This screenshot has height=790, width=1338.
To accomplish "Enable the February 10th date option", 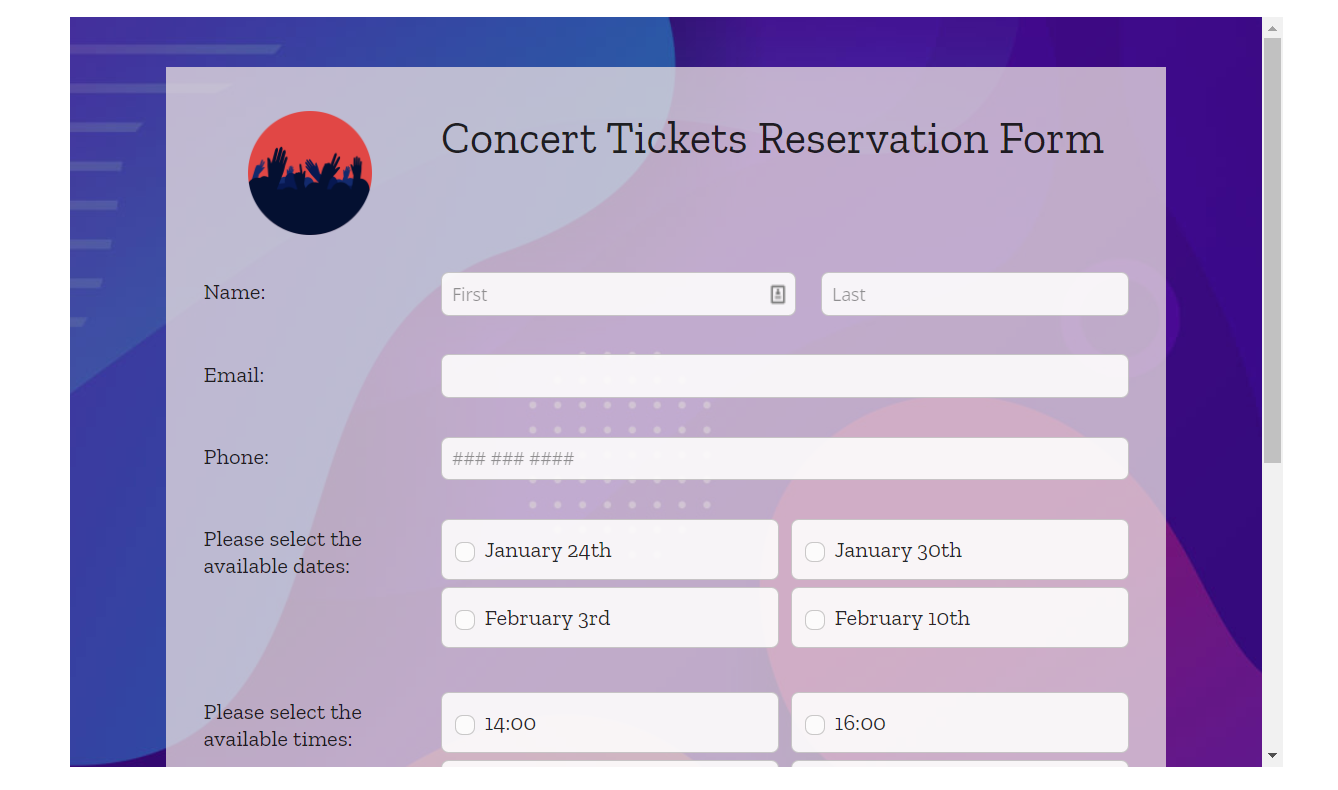I will 815,620.
